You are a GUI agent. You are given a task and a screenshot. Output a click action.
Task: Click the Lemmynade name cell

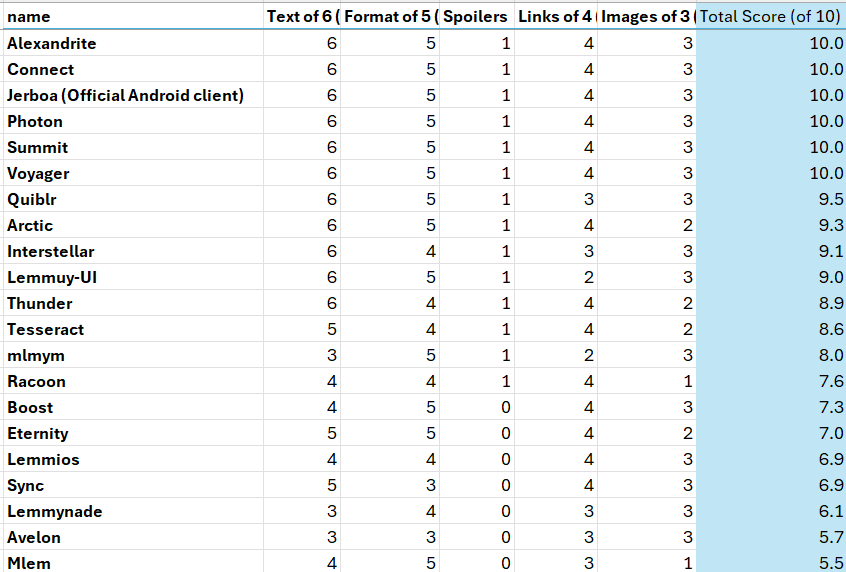(133, 511)
